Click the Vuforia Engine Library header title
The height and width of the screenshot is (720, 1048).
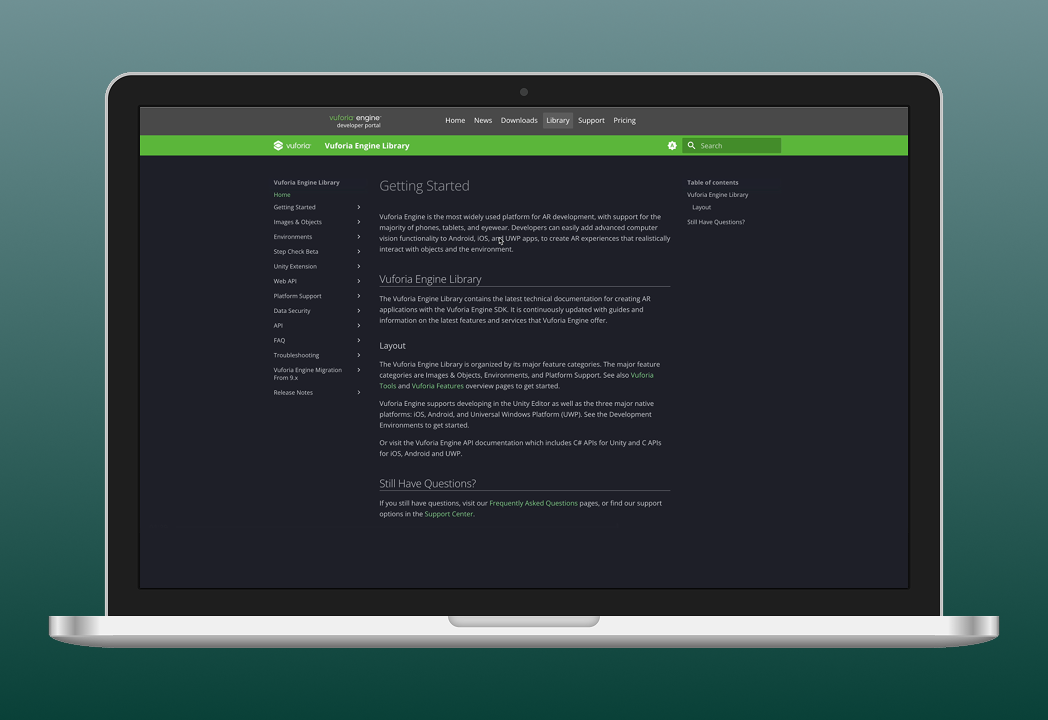point(367,146)
